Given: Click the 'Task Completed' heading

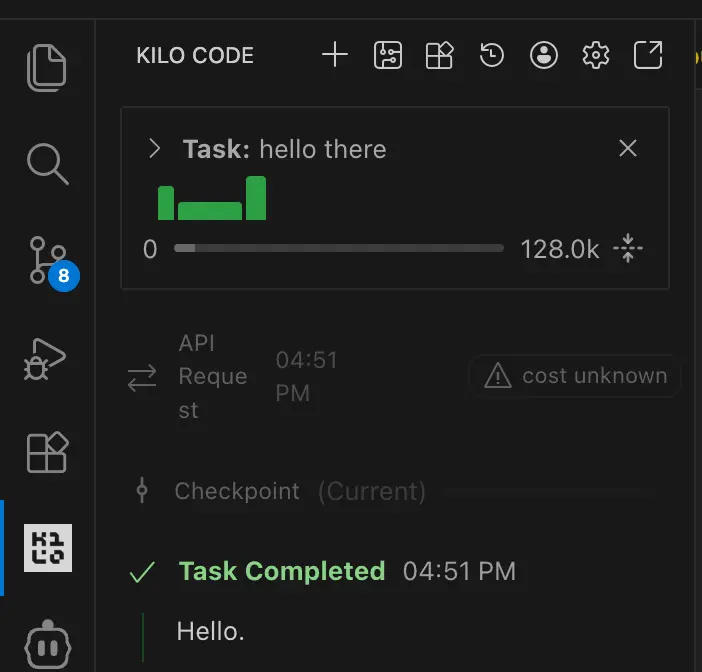Looking at the screenshot, I should (x=282, y=571).
